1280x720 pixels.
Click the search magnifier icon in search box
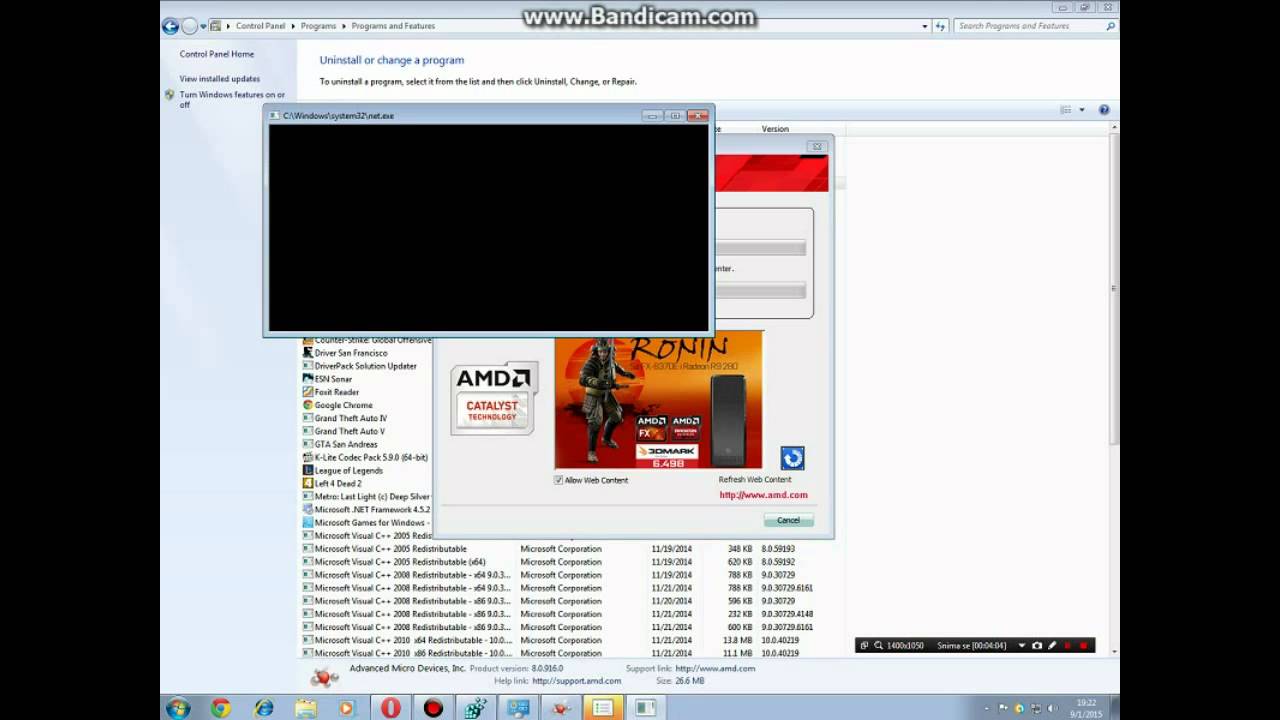point(1110,26)
